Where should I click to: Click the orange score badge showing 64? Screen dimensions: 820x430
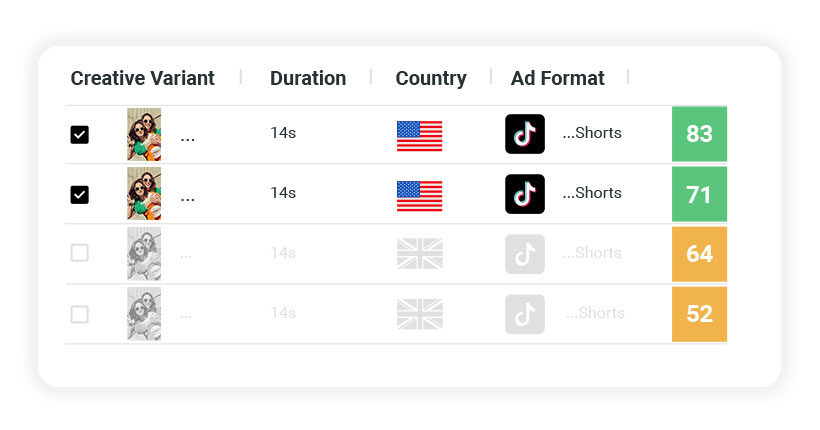click(699, 254)
